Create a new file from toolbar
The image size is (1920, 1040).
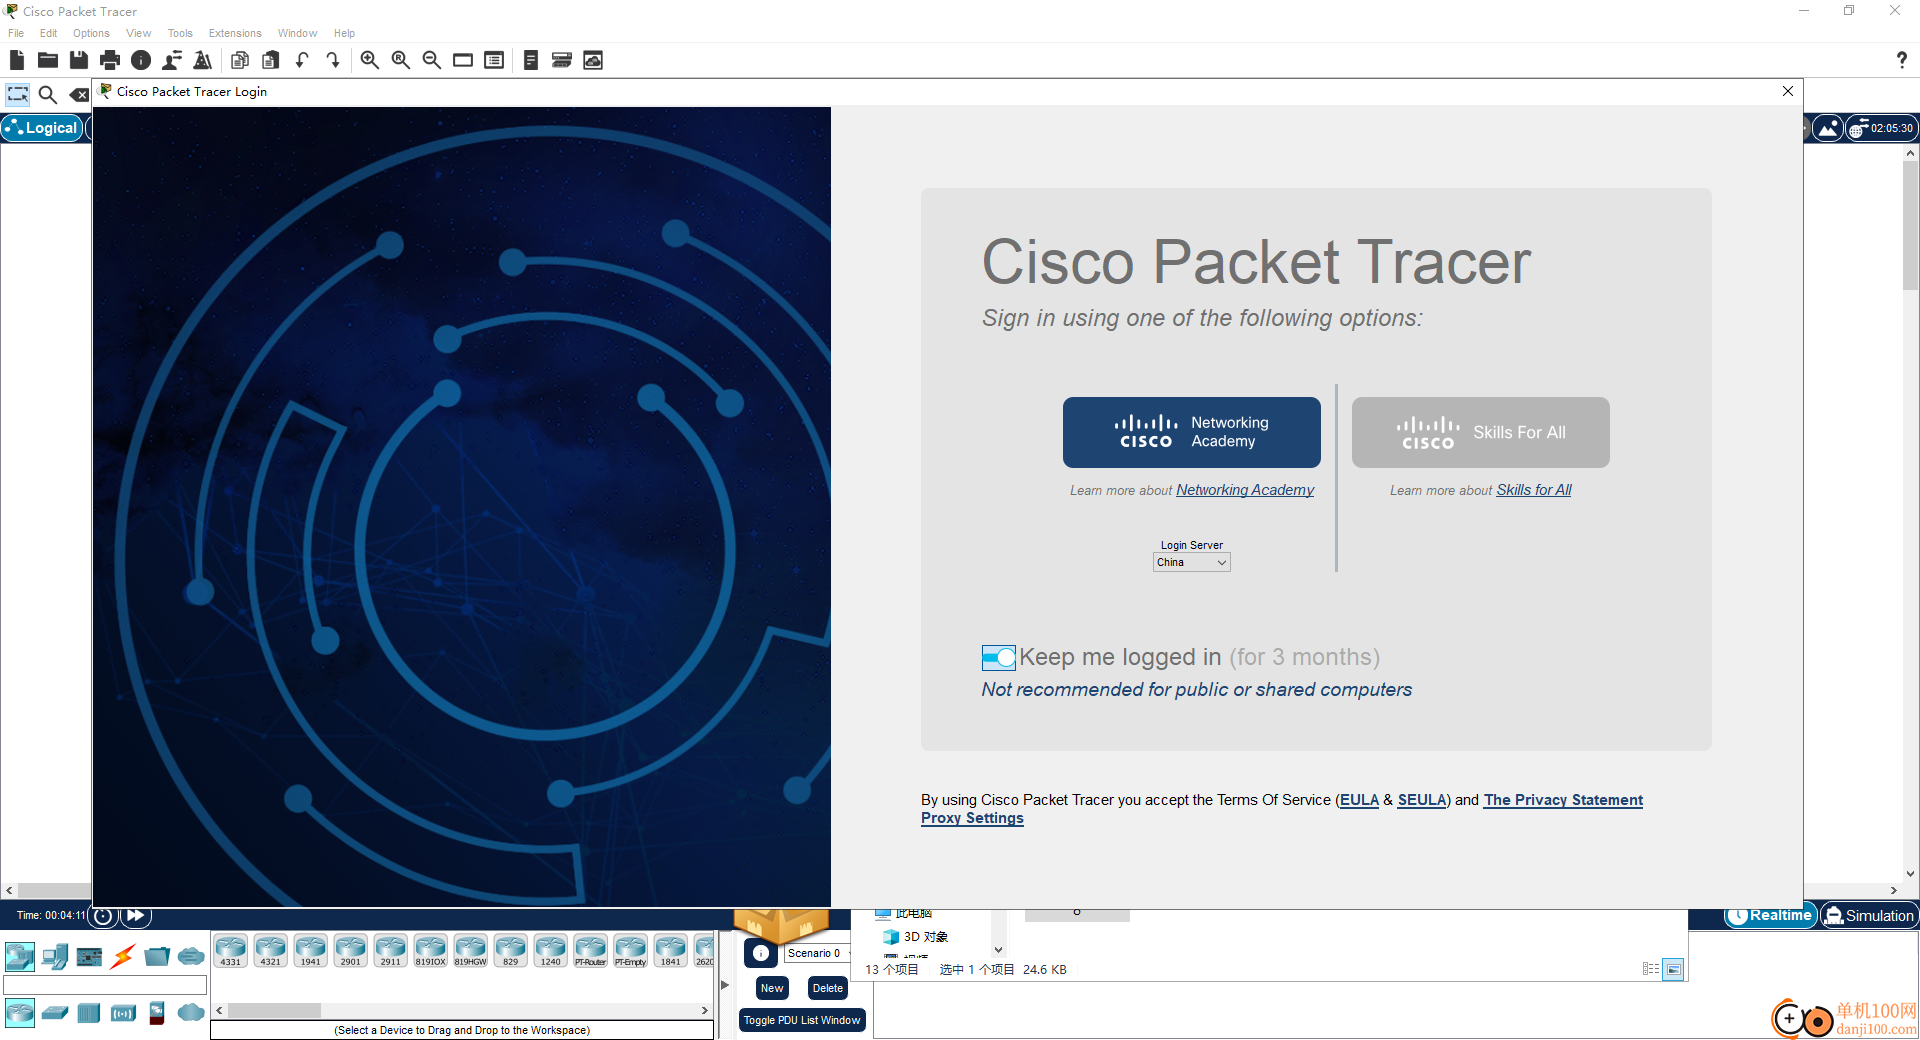click(x=17, y=60)
